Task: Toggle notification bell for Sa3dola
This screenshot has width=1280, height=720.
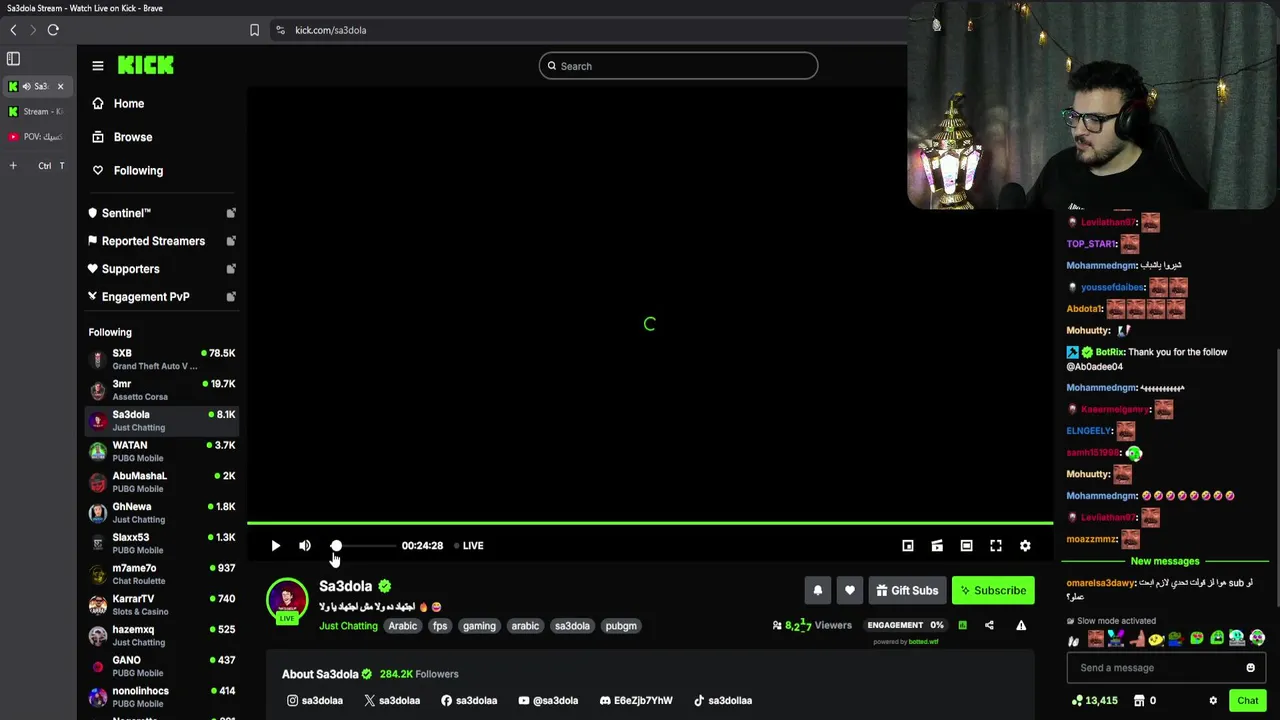Action: [x=817, y=590]
